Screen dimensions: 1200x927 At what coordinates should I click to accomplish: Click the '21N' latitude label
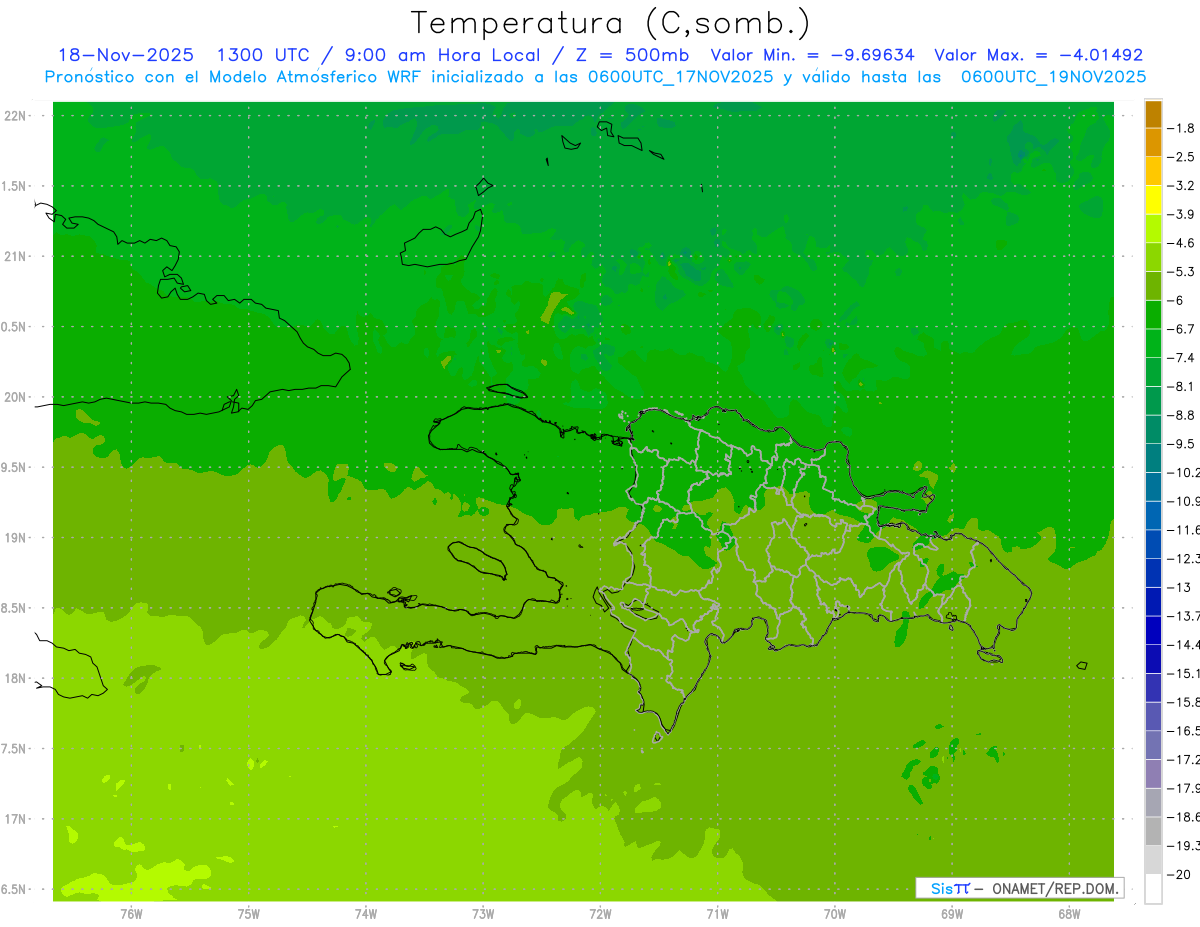[x=15, y=256]
